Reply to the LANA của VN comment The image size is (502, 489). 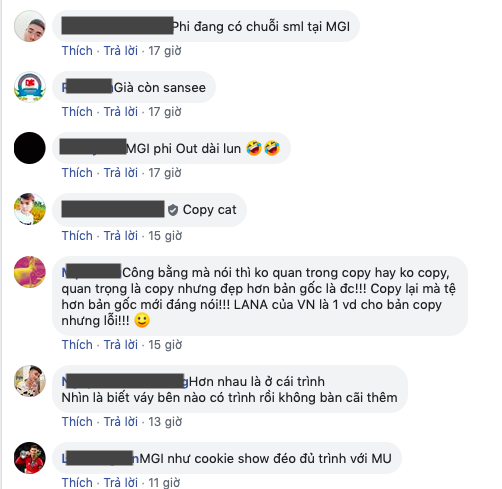(121, 345)
